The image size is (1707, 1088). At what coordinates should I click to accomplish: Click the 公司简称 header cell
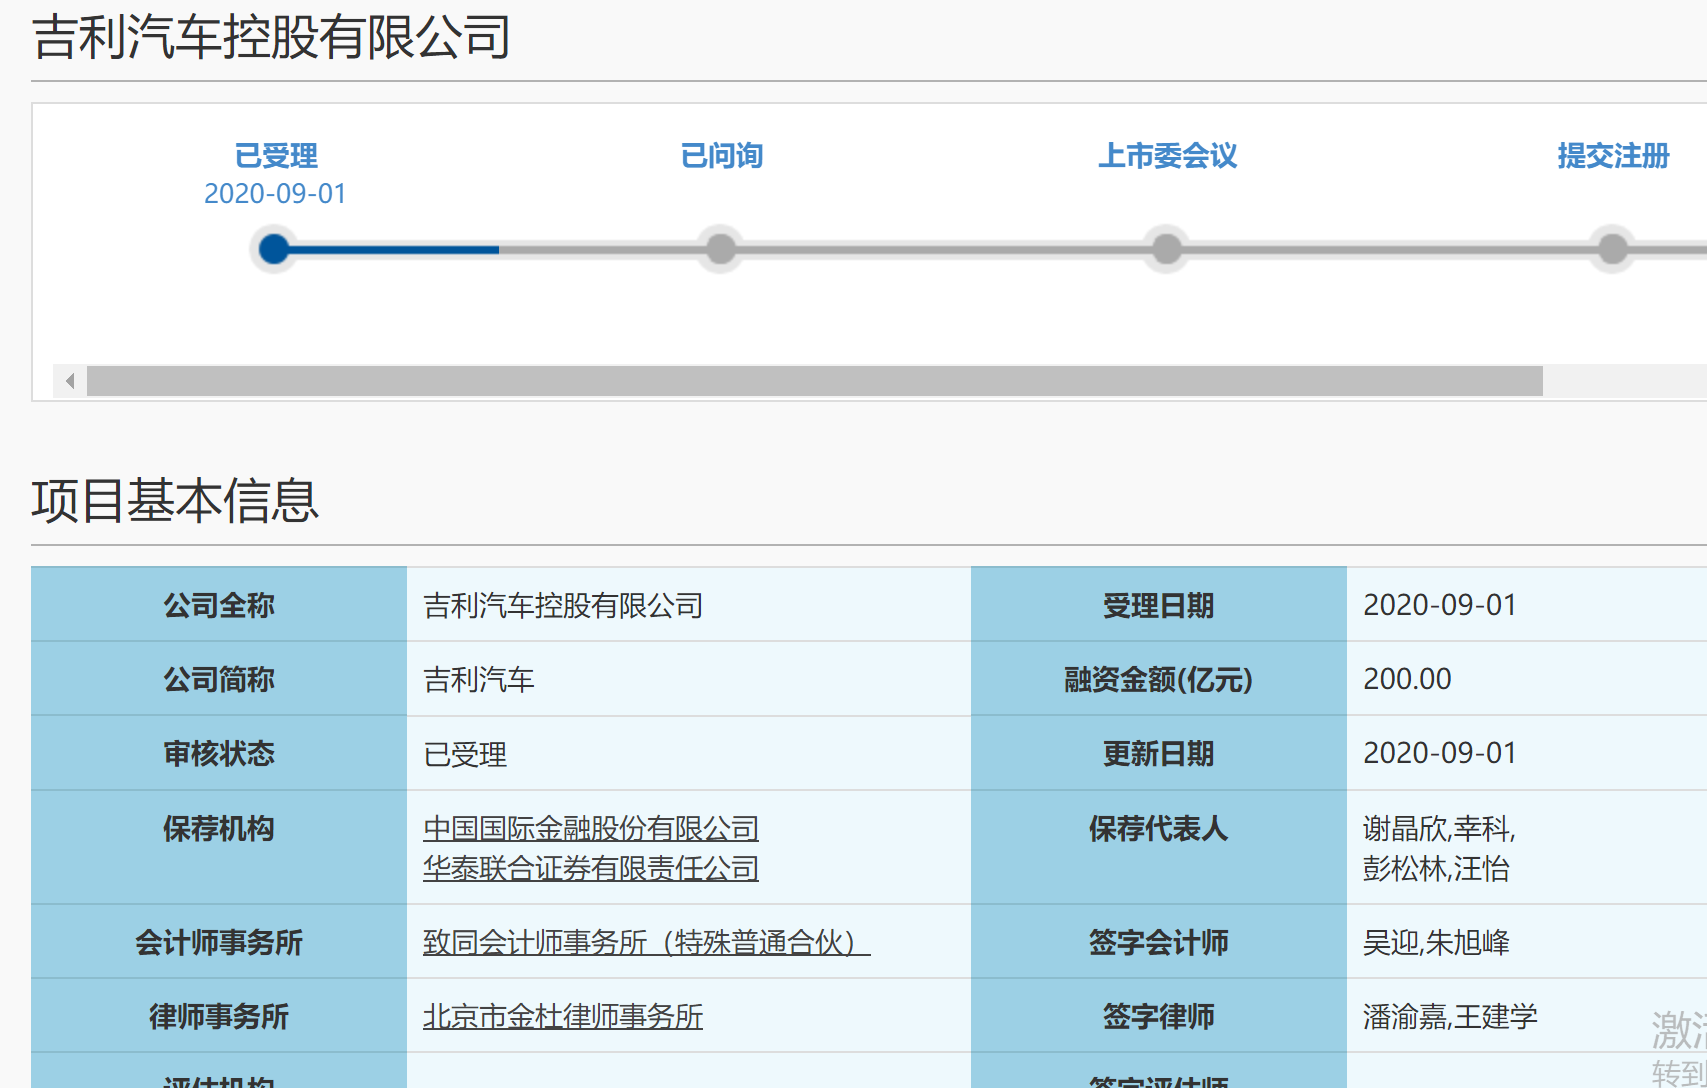click(x=219, y=679)
